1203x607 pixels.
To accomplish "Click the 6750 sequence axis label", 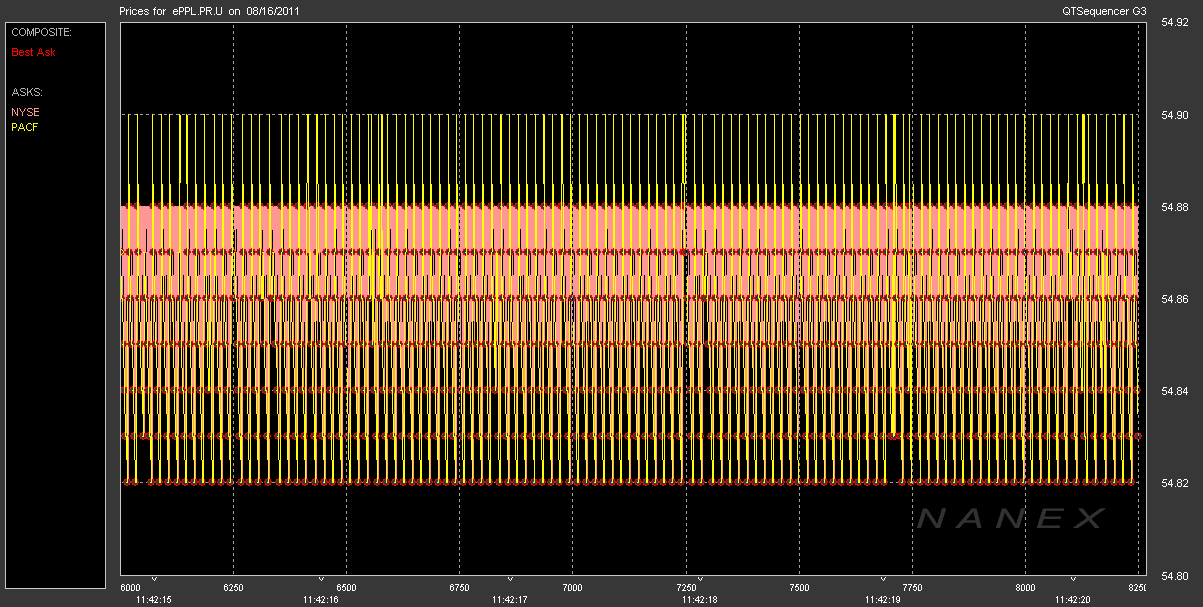I will coord(460,587).
